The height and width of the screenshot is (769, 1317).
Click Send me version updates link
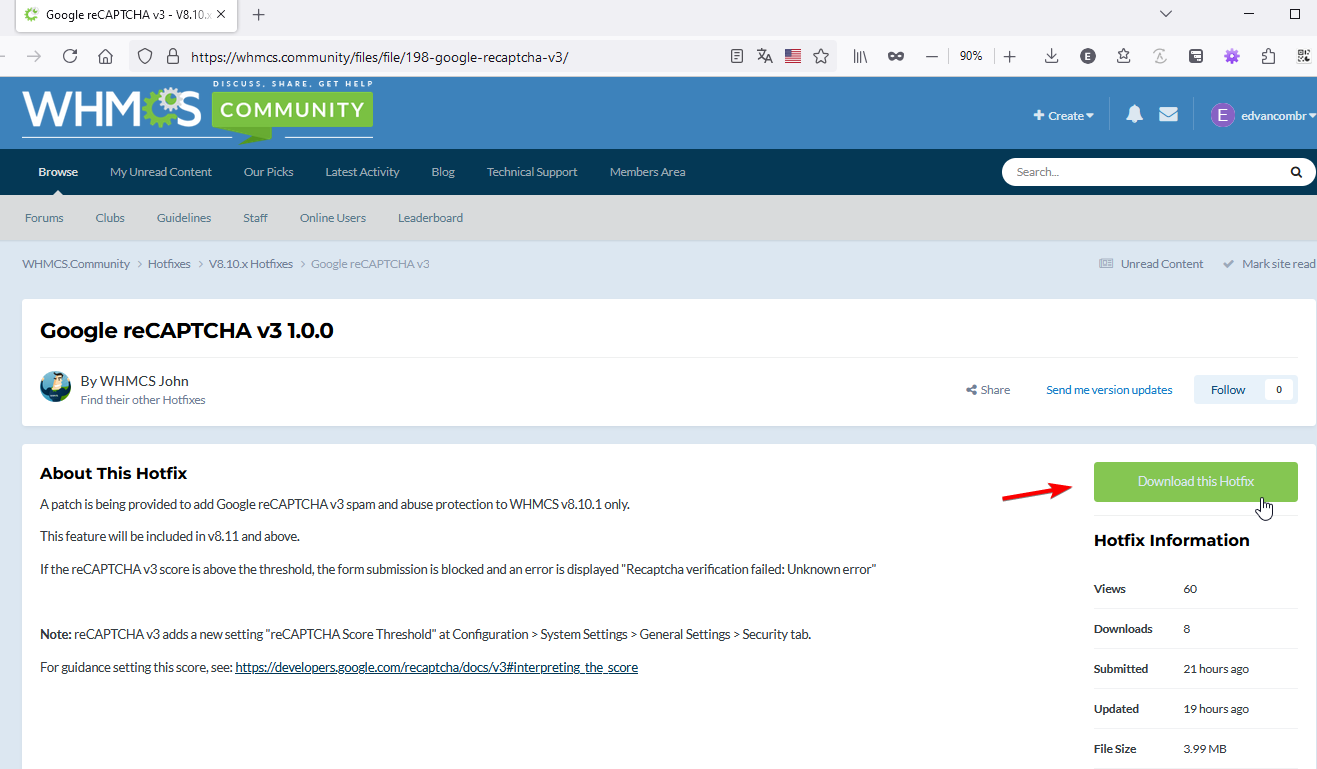[1109, 390]
